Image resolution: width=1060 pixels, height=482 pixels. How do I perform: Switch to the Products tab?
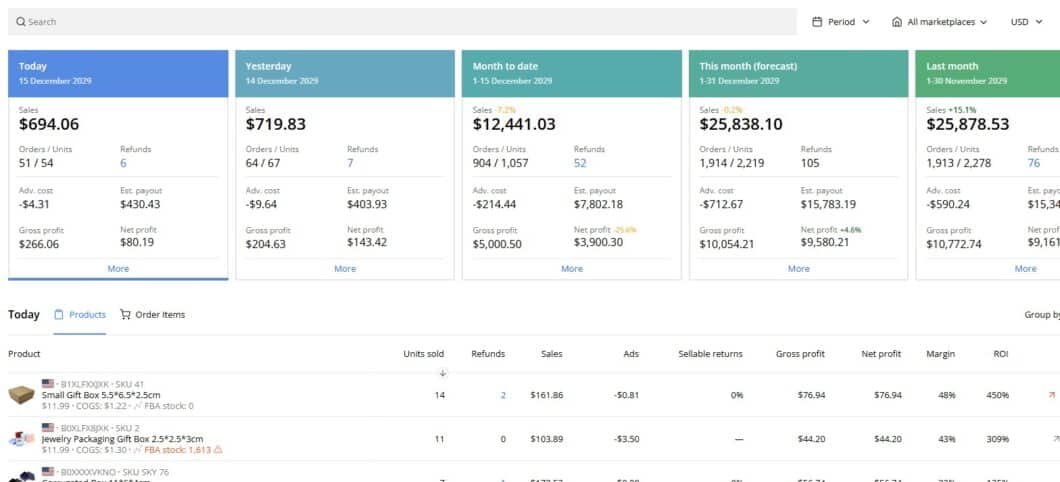80,315
